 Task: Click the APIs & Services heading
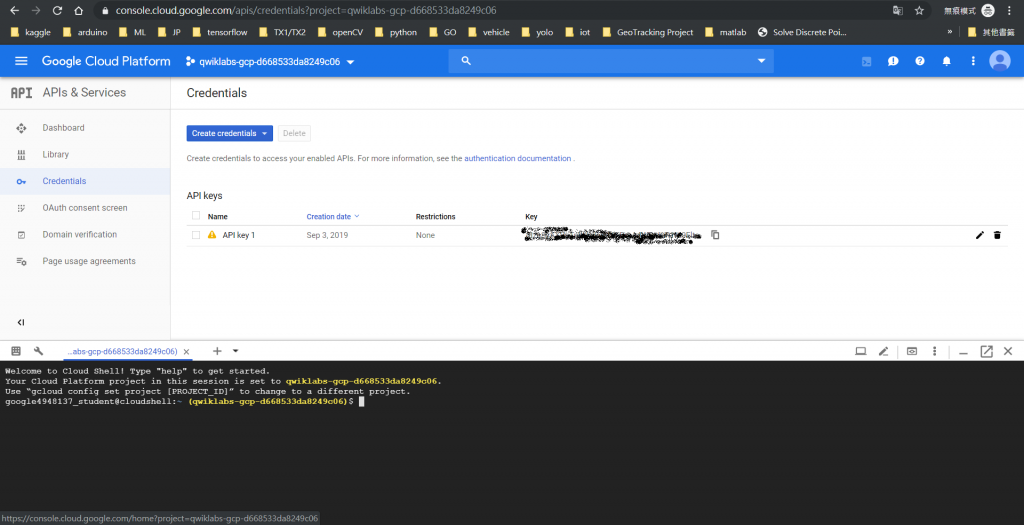(84, 93)
